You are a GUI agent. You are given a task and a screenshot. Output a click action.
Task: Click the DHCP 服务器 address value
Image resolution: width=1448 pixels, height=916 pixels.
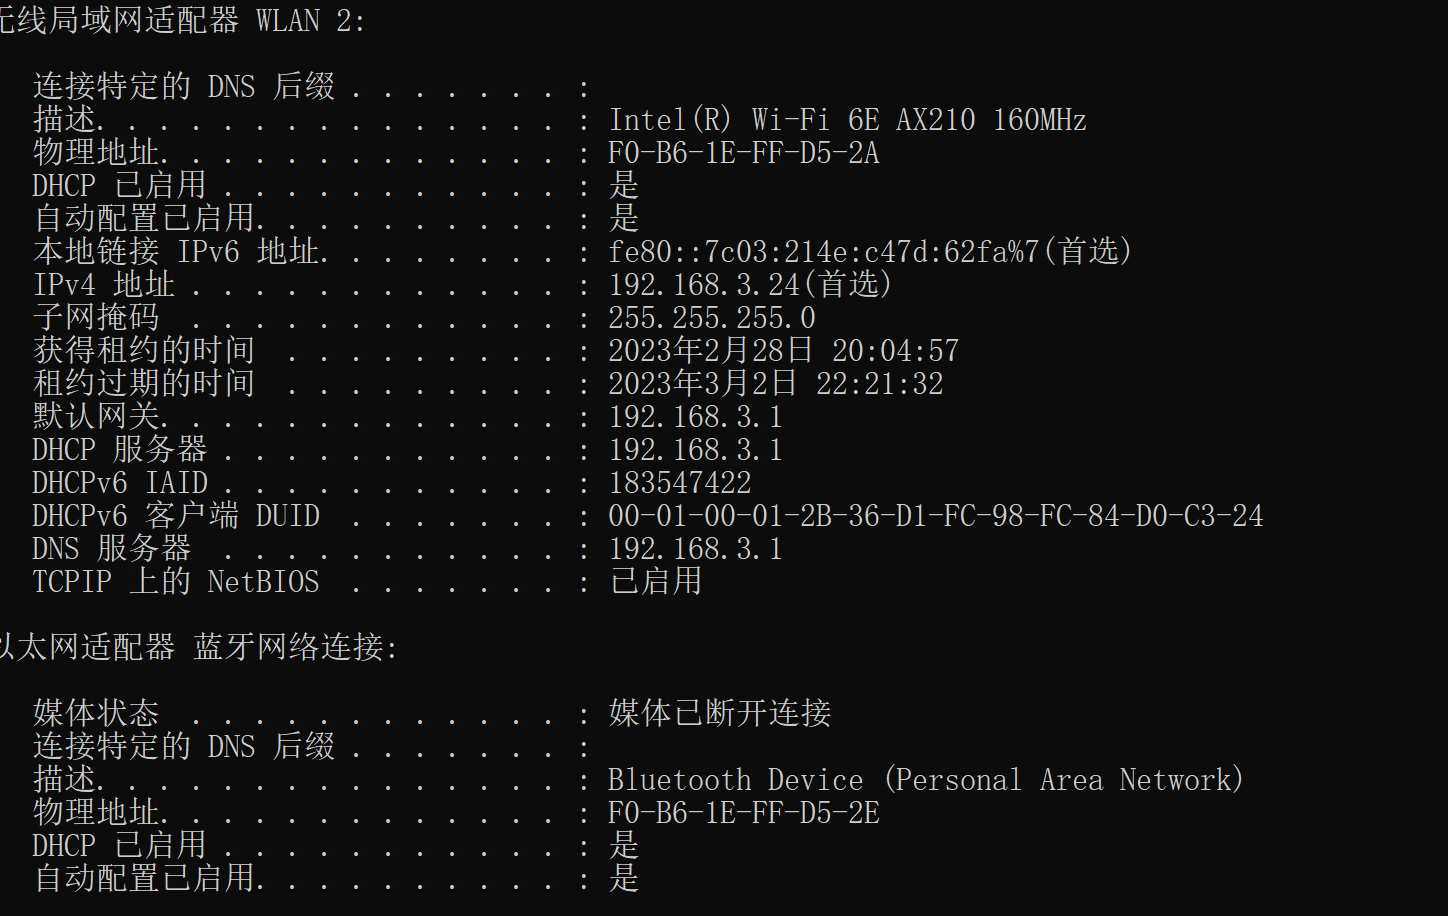click(695, 450)
